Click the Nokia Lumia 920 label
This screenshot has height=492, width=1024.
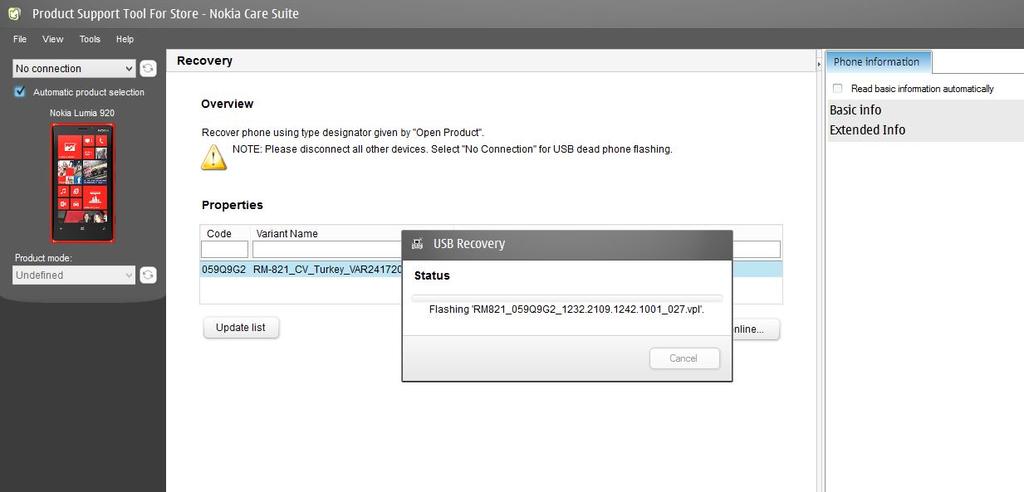click(82, 113)
